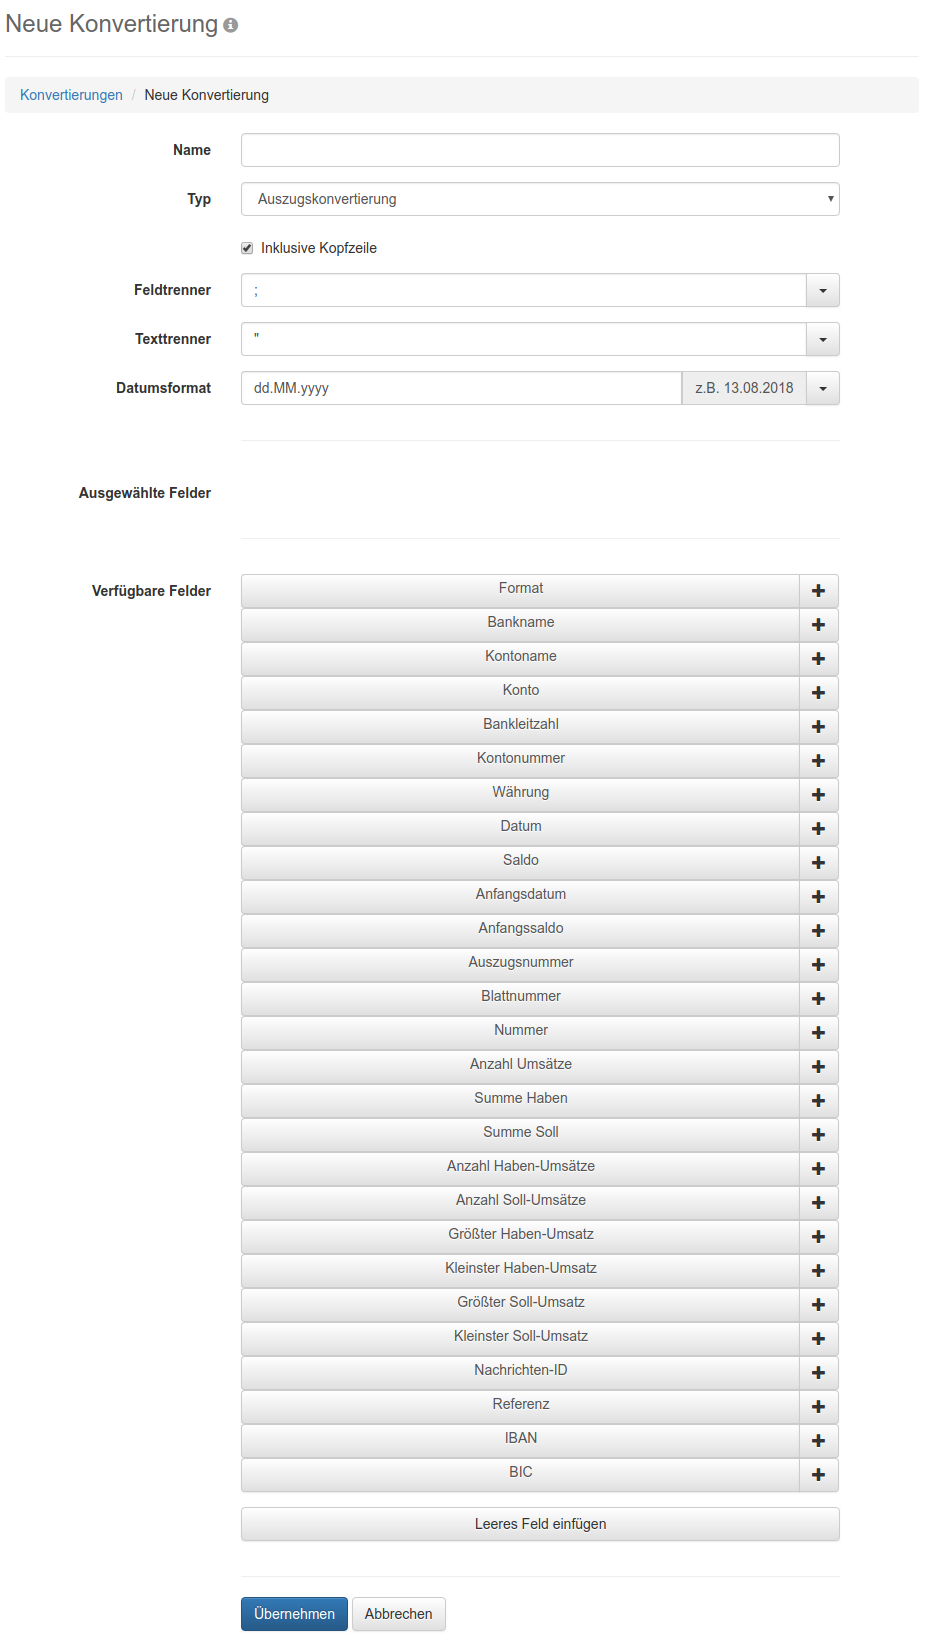This screenshot has width=927, height=1640.
Task: Click the plus icon for Nachrichten-ID
Action: (819, 1373)
